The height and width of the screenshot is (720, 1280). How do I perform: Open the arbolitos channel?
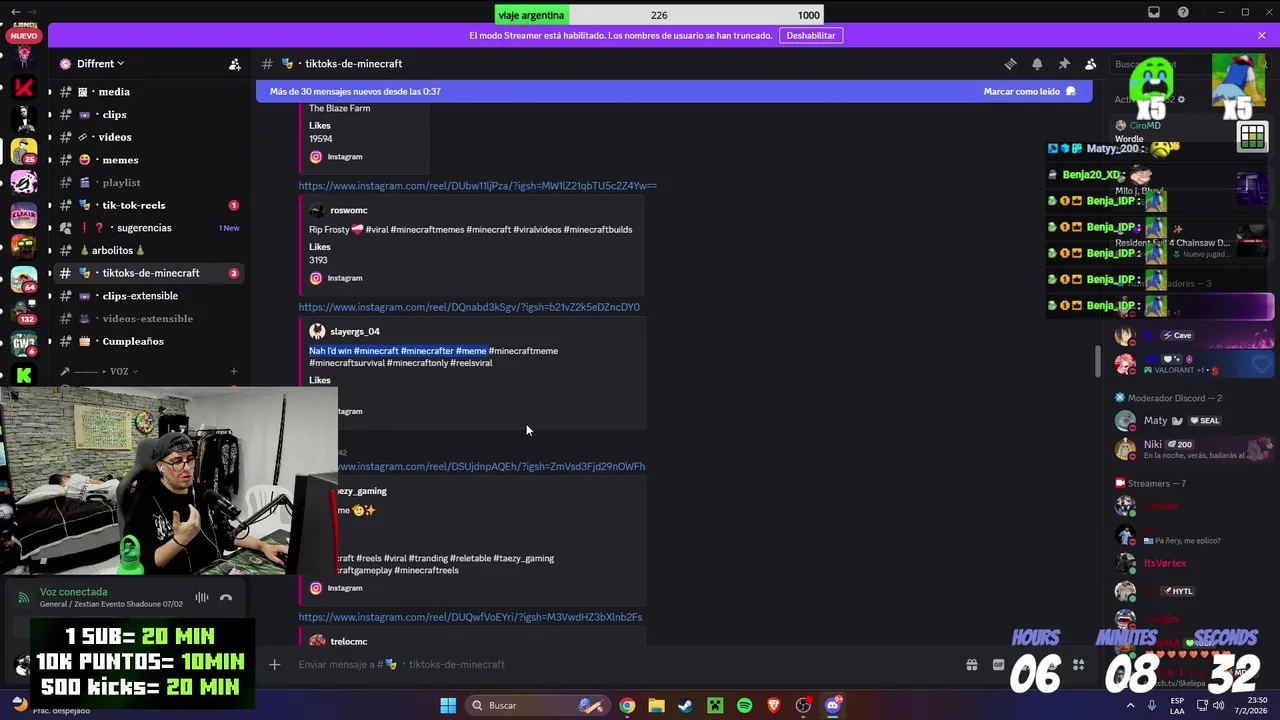(149, 251)
